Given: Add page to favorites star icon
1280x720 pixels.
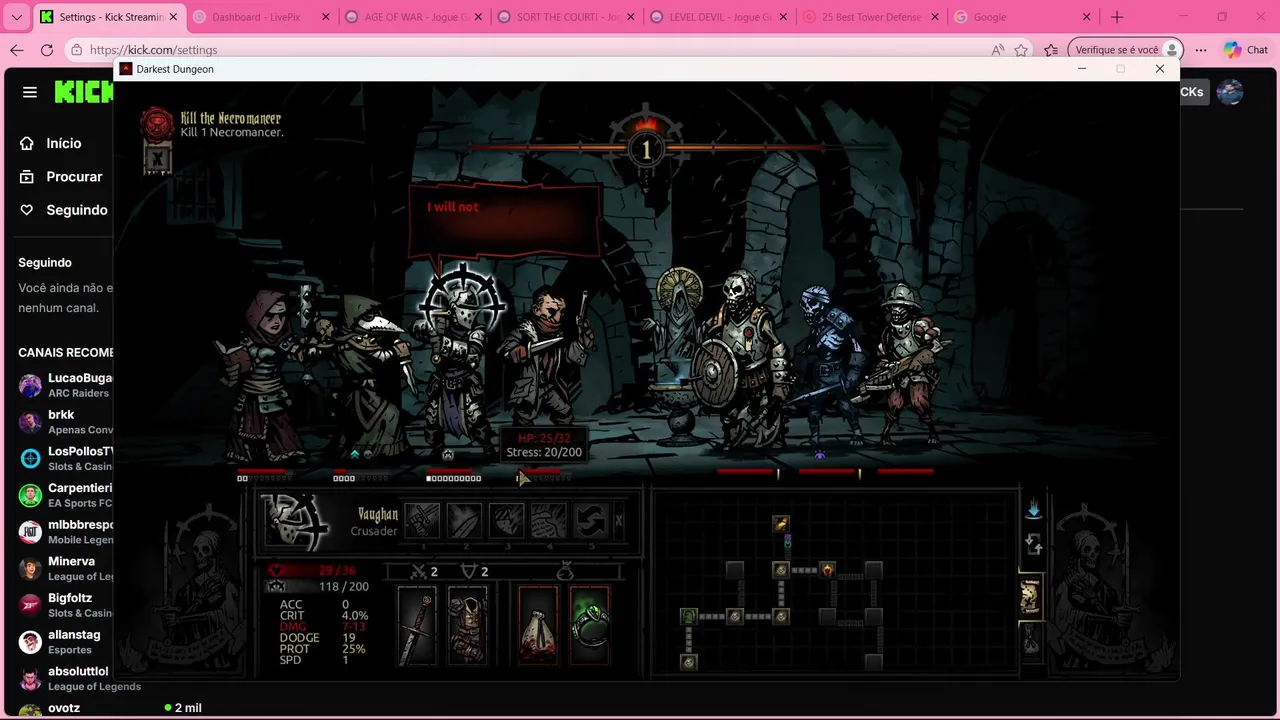Looking at the screenshot, I should (1021, 50).
